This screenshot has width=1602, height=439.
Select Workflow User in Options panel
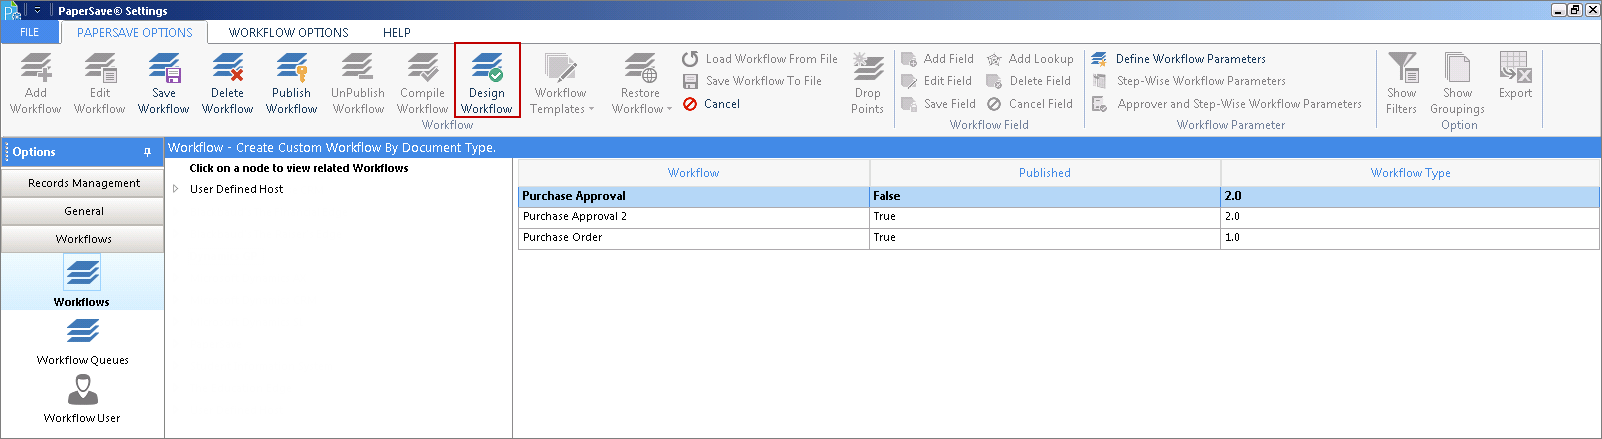(x=82, y=398)
